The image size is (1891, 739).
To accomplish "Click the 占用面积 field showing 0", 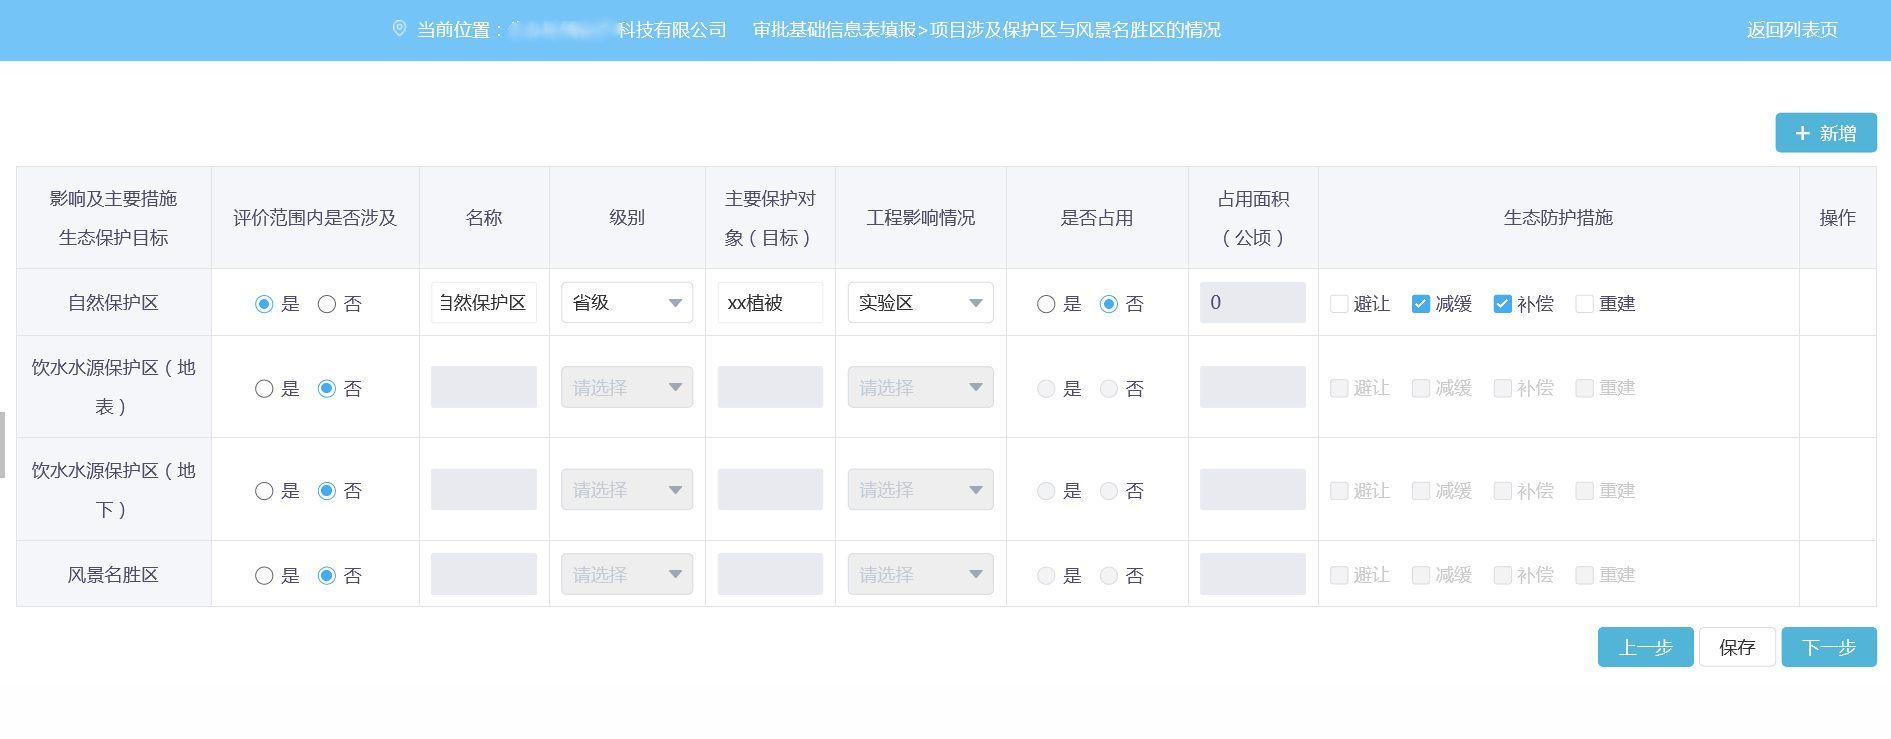I will tap(1252, 303).
